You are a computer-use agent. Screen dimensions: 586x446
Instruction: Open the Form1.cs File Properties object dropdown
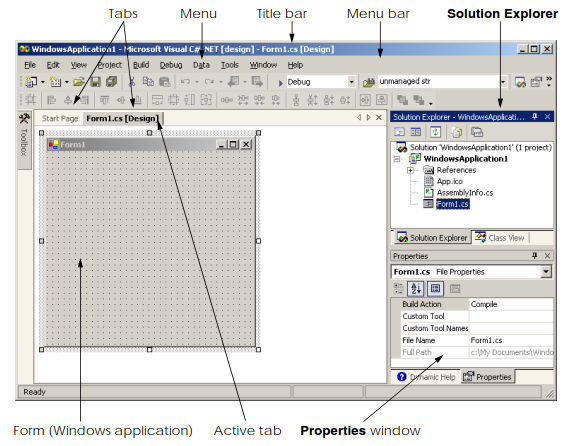click(546, 271)
